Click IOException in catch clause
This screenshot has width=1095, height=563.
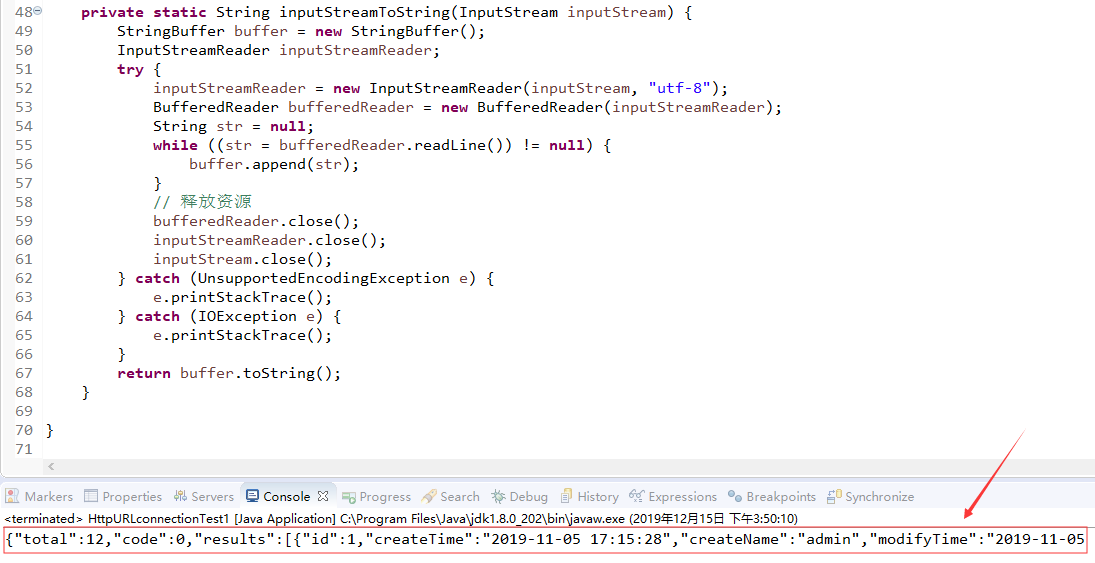pos(247,316)
